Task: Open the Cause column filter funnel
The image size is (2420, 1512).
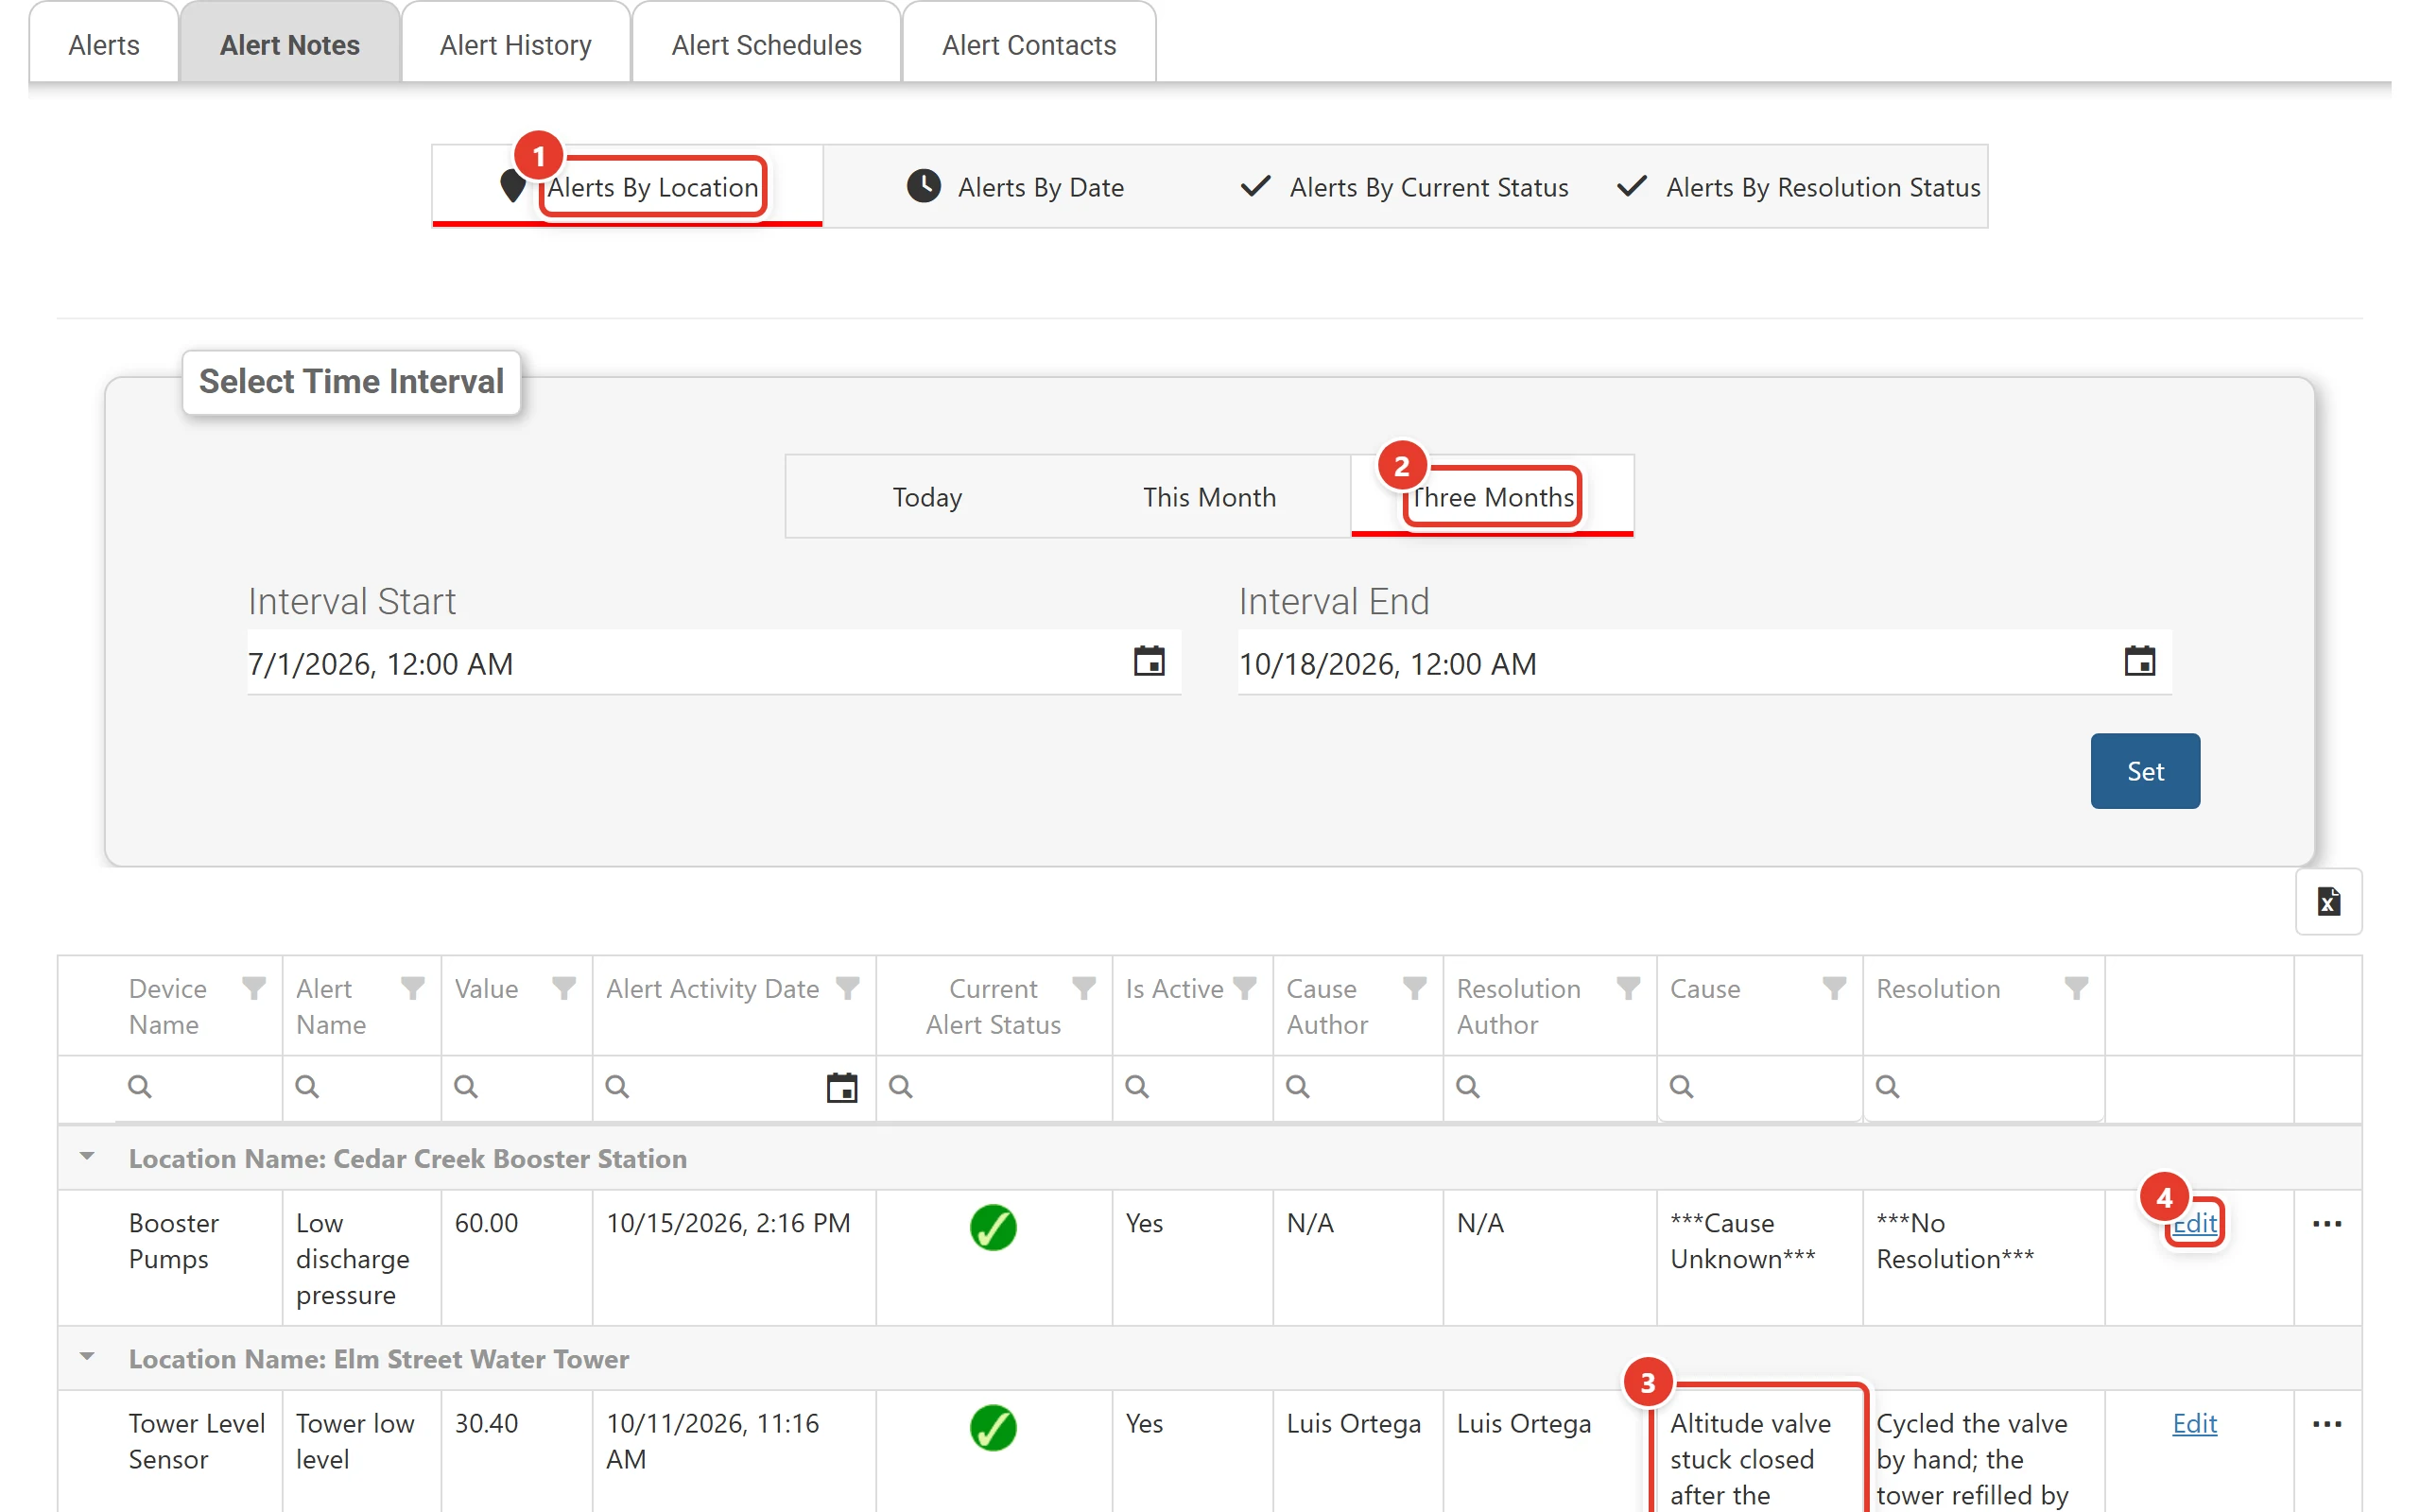Action: (x=1834, y=988)
